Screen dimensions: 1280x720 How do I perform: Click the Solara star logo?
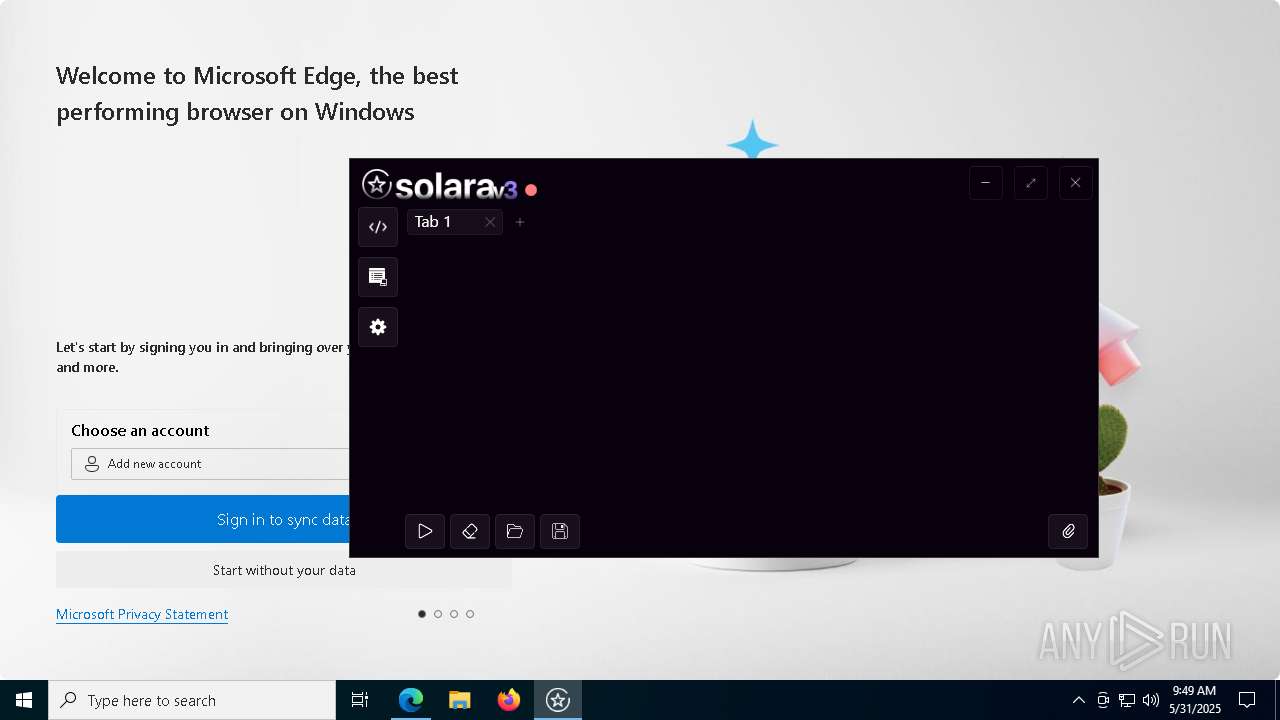tap(376, 184)
